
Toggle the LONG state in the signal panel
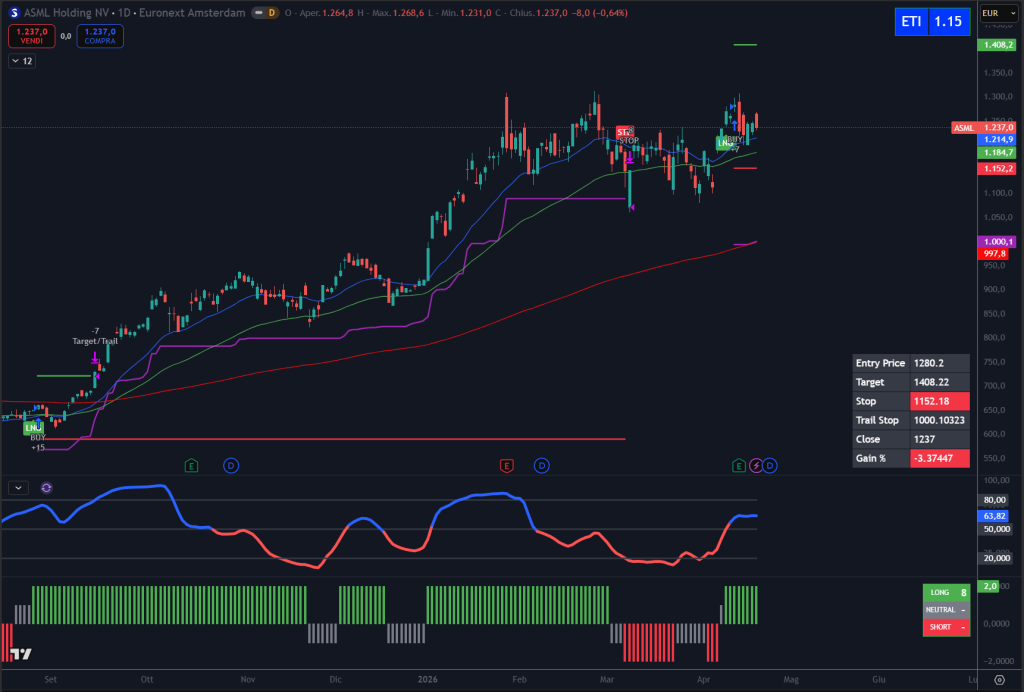click(945, 592)
